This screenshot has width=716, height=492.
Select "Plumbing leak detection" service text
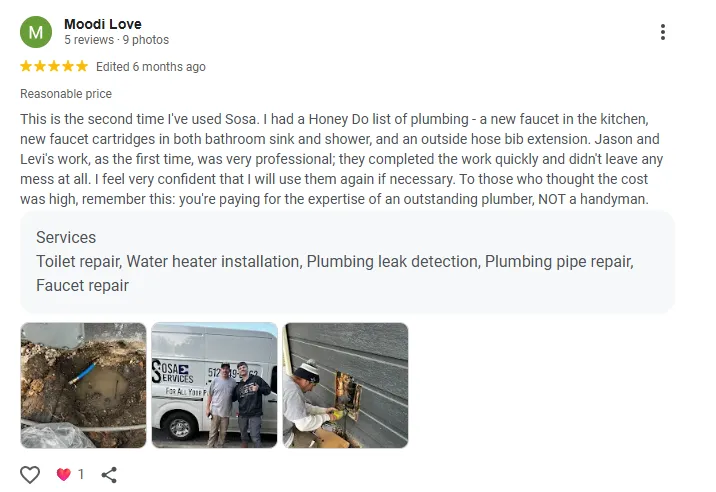coord(394,262)
